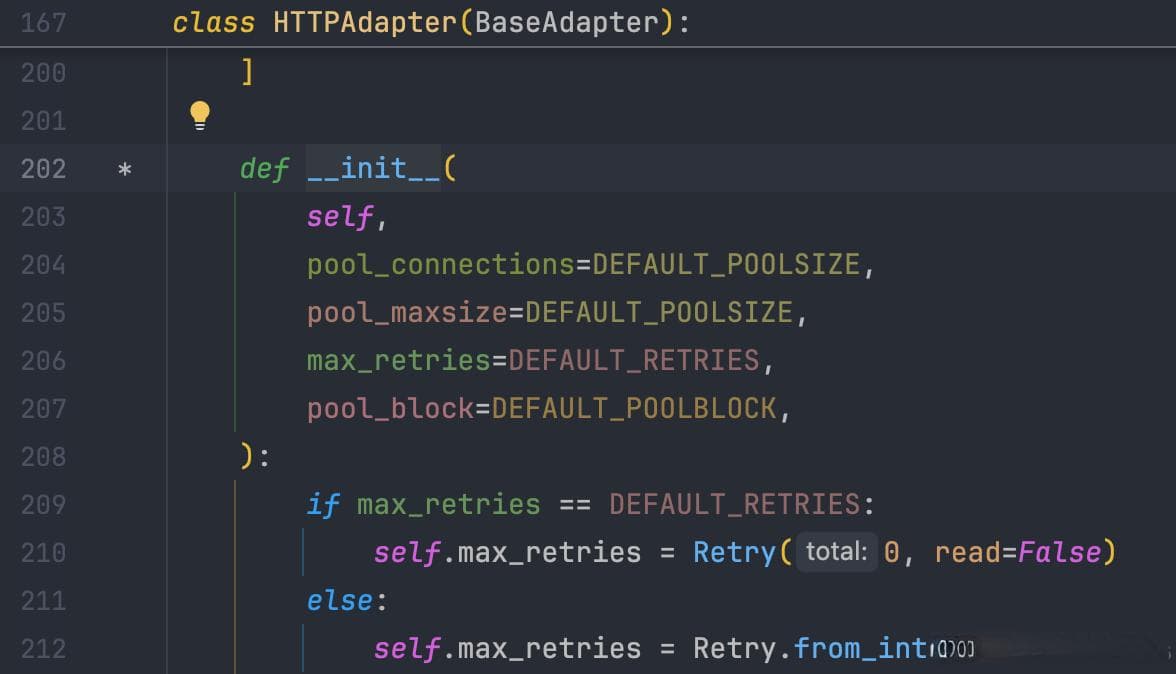Click the "False" value on line 210
Image resolution: width=1176 pixels, height=674 pixels.
click(1060, 553)
